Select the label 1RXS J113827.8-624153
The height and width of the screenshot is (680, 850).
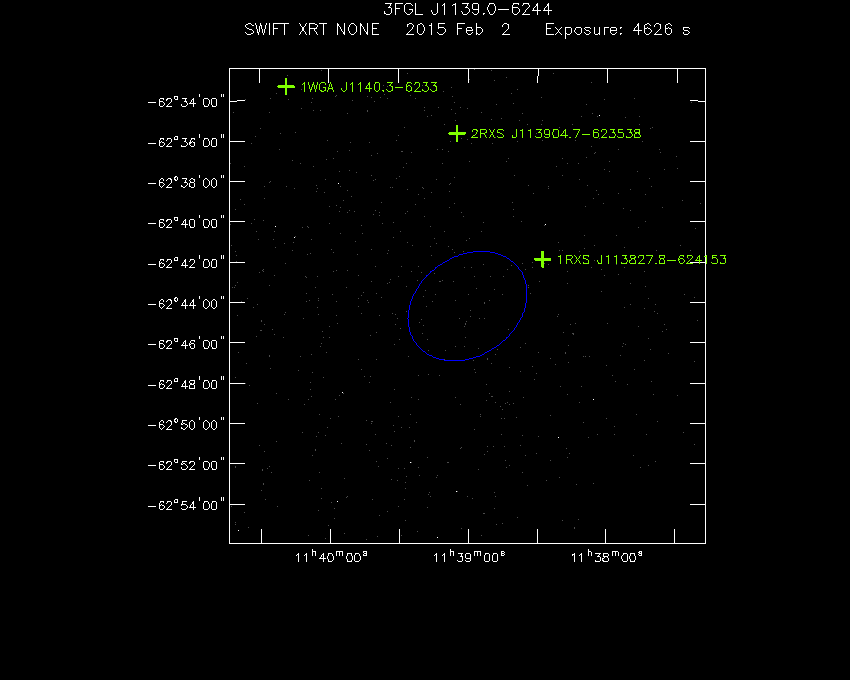click(642, 260)
